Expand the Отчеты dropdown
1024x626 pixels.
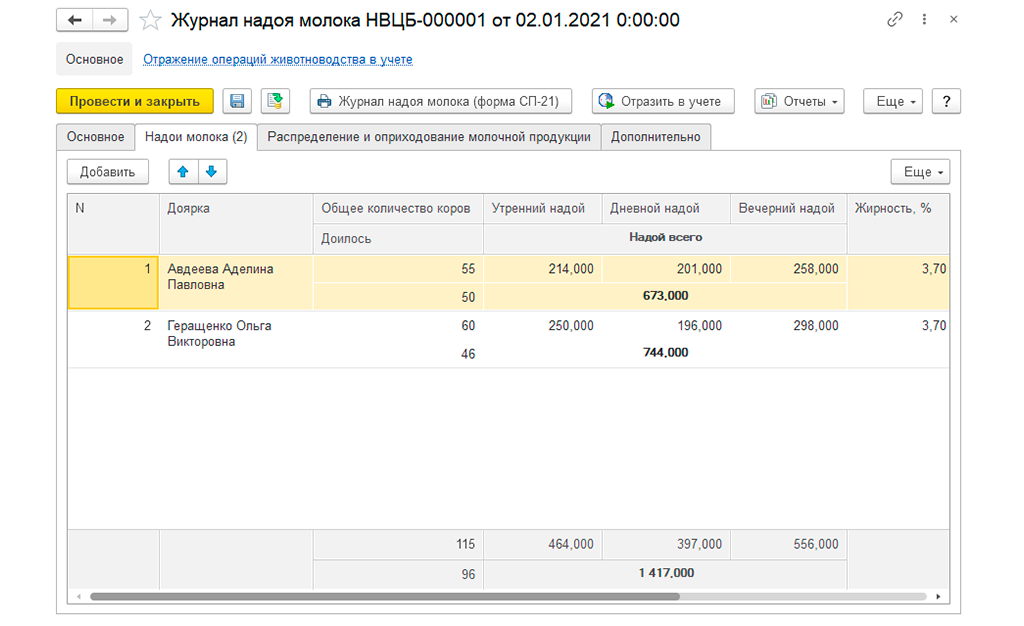799,101
